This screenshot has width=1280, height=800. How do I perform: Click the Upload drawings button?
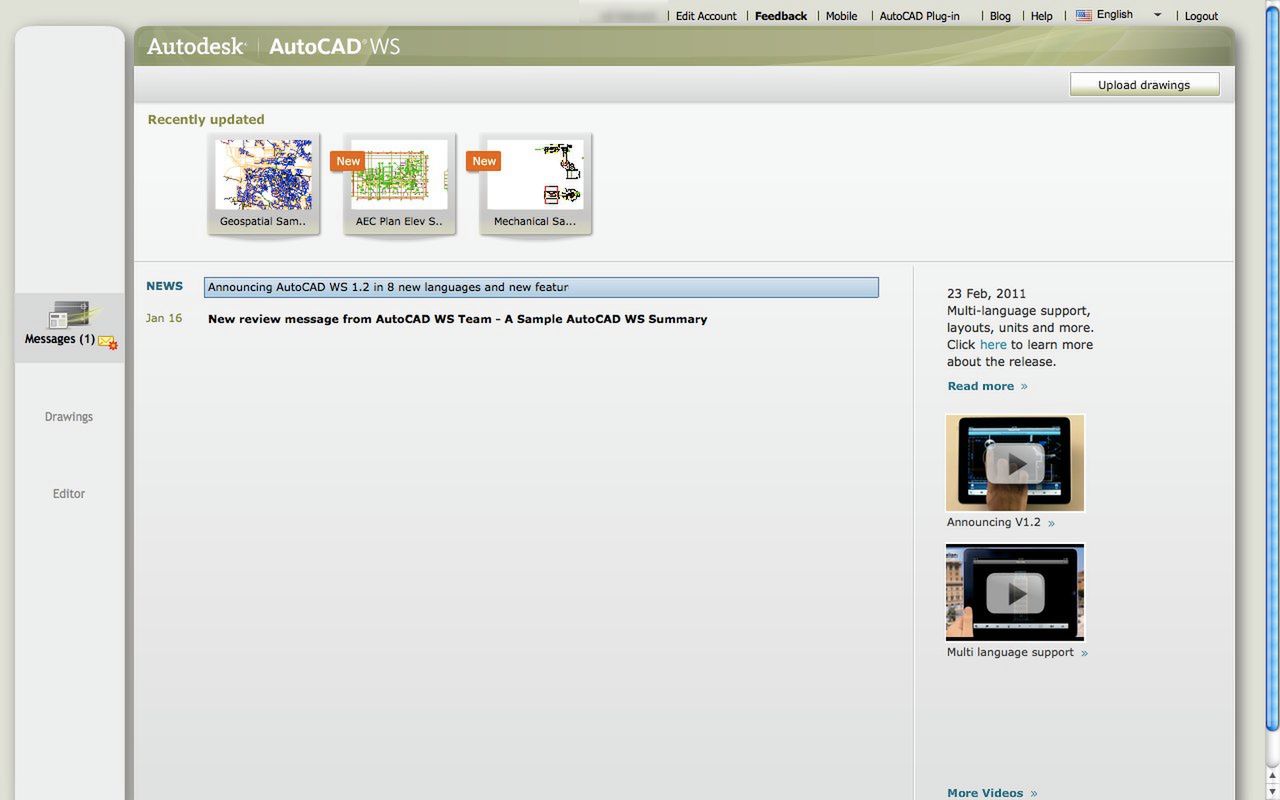[x=1144, y=85]
